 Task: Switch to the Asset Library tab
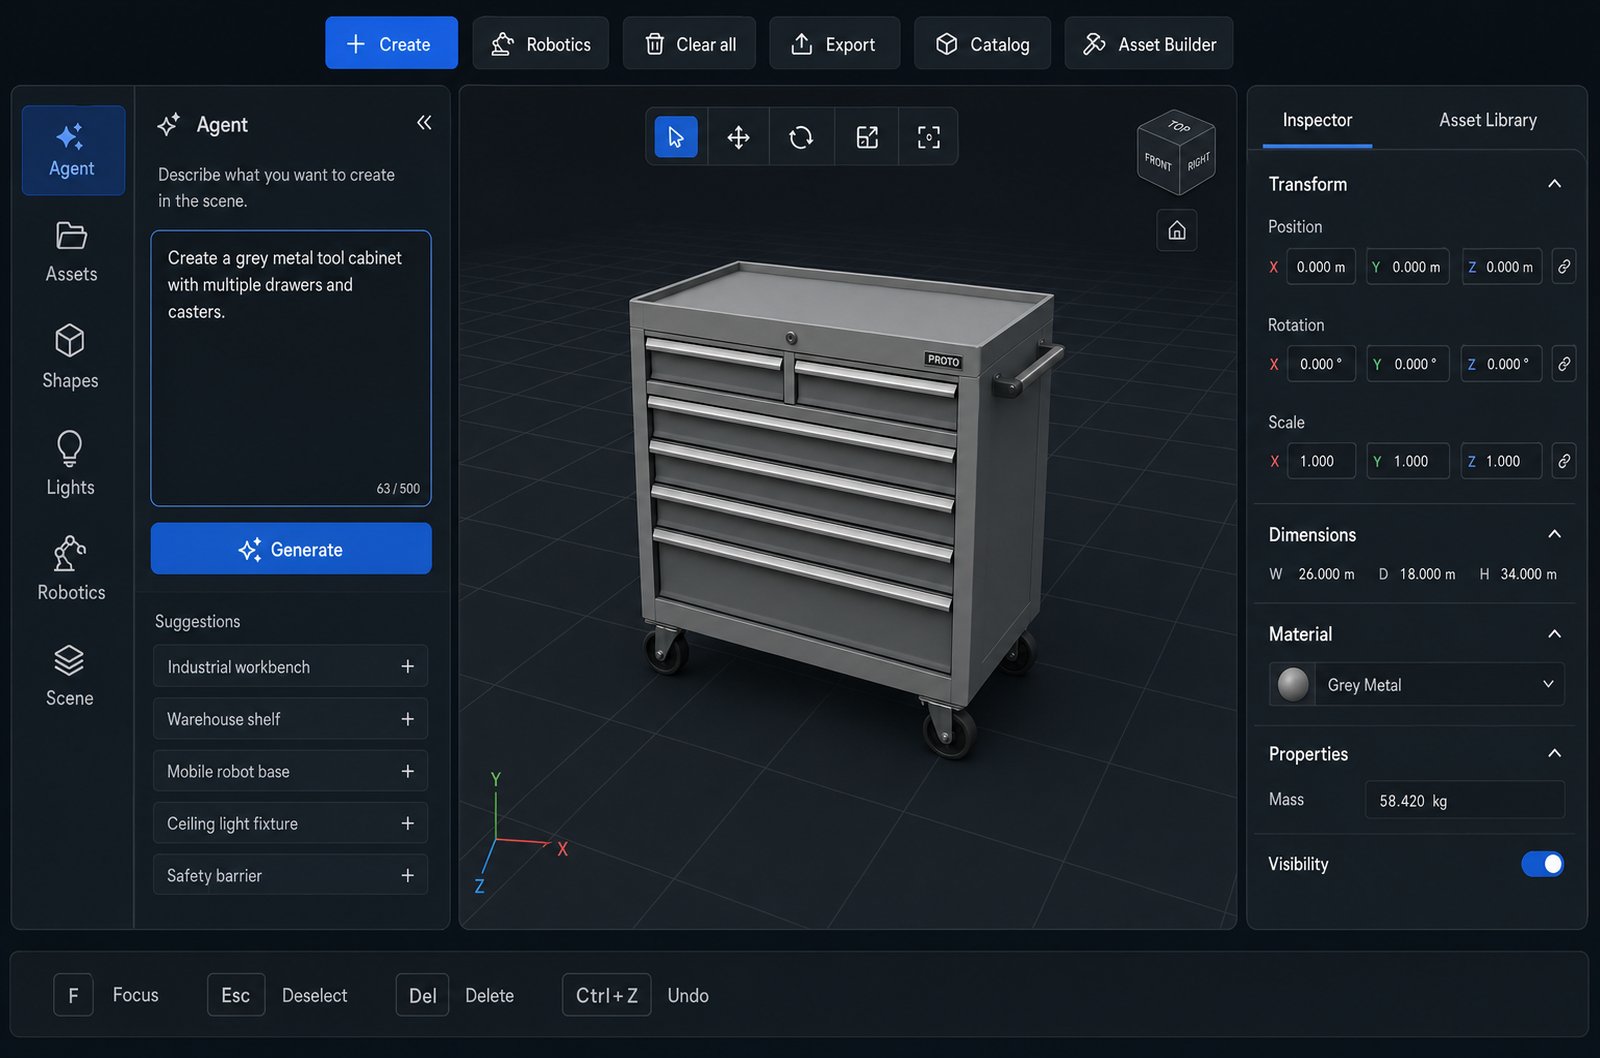pyautogui.click(x=1487, y=120)
